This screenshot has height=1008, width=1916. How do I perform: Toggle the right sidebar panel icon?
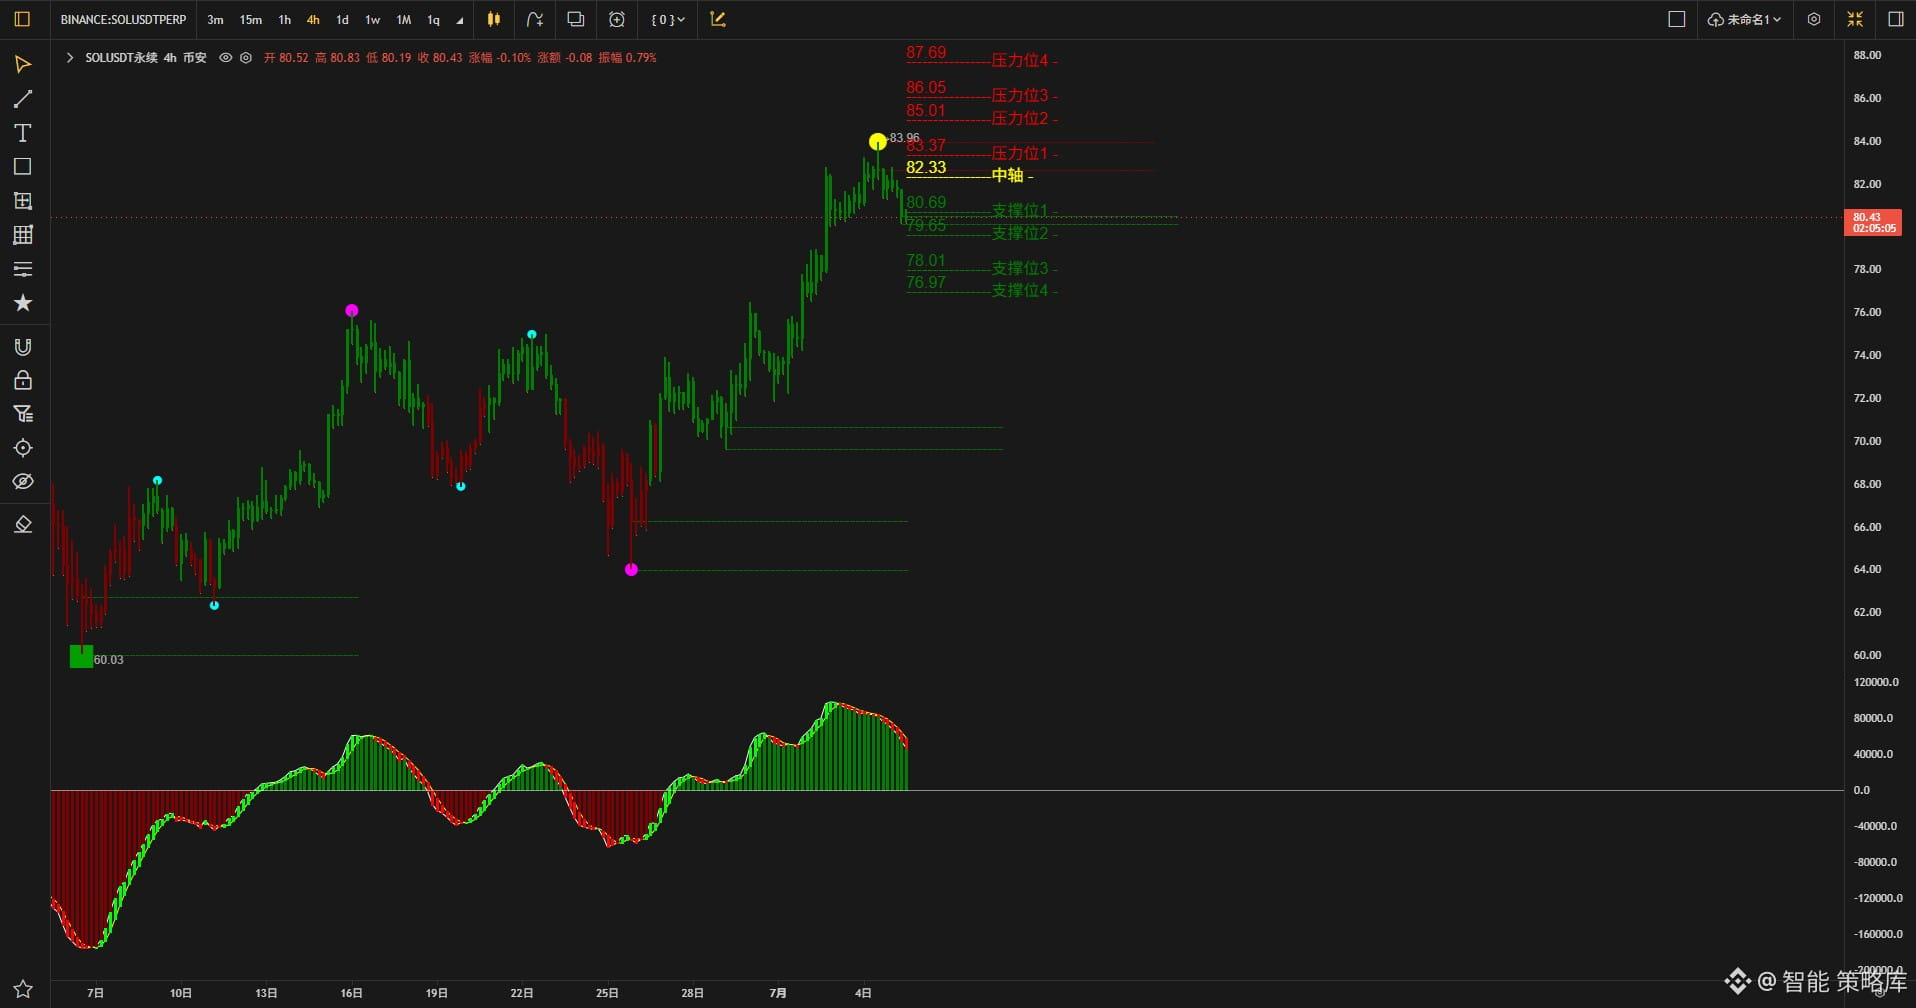[x=1895, y=19]
